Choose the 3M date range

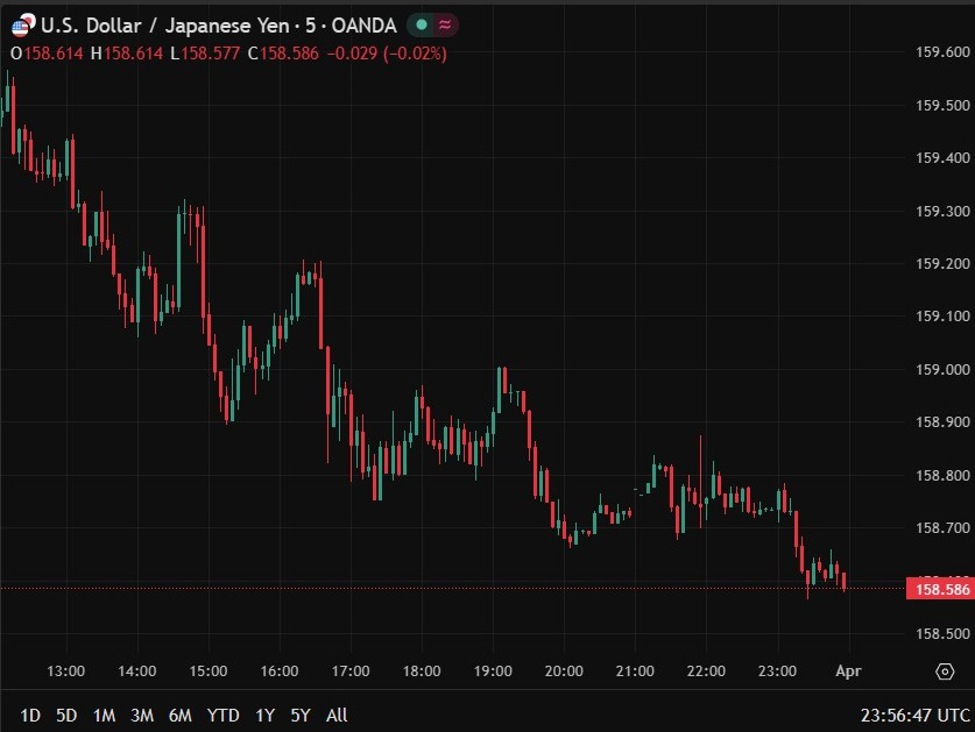coord(142,715)
